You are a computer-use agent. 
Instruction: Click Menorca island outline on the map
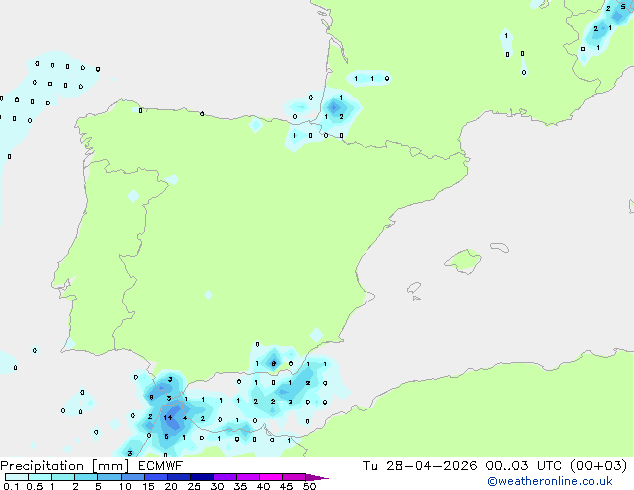point(500,247)
